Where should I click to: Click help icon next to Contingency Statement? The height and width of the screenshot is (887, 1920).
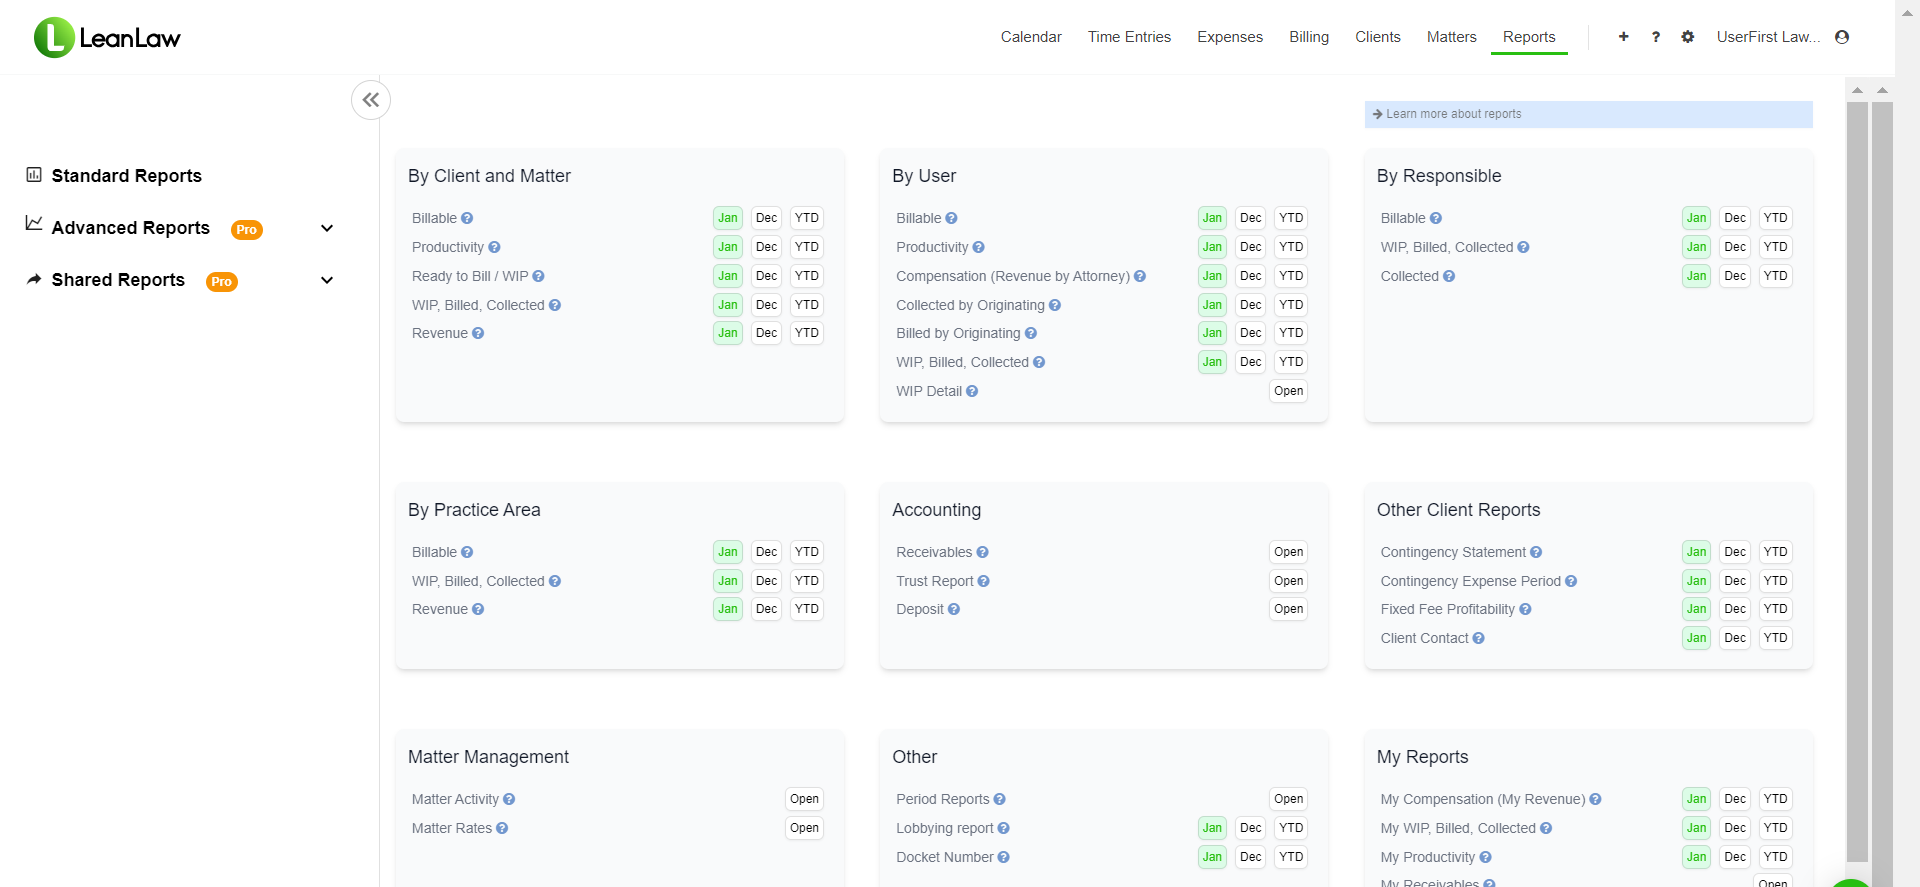tap(1536, 552)
